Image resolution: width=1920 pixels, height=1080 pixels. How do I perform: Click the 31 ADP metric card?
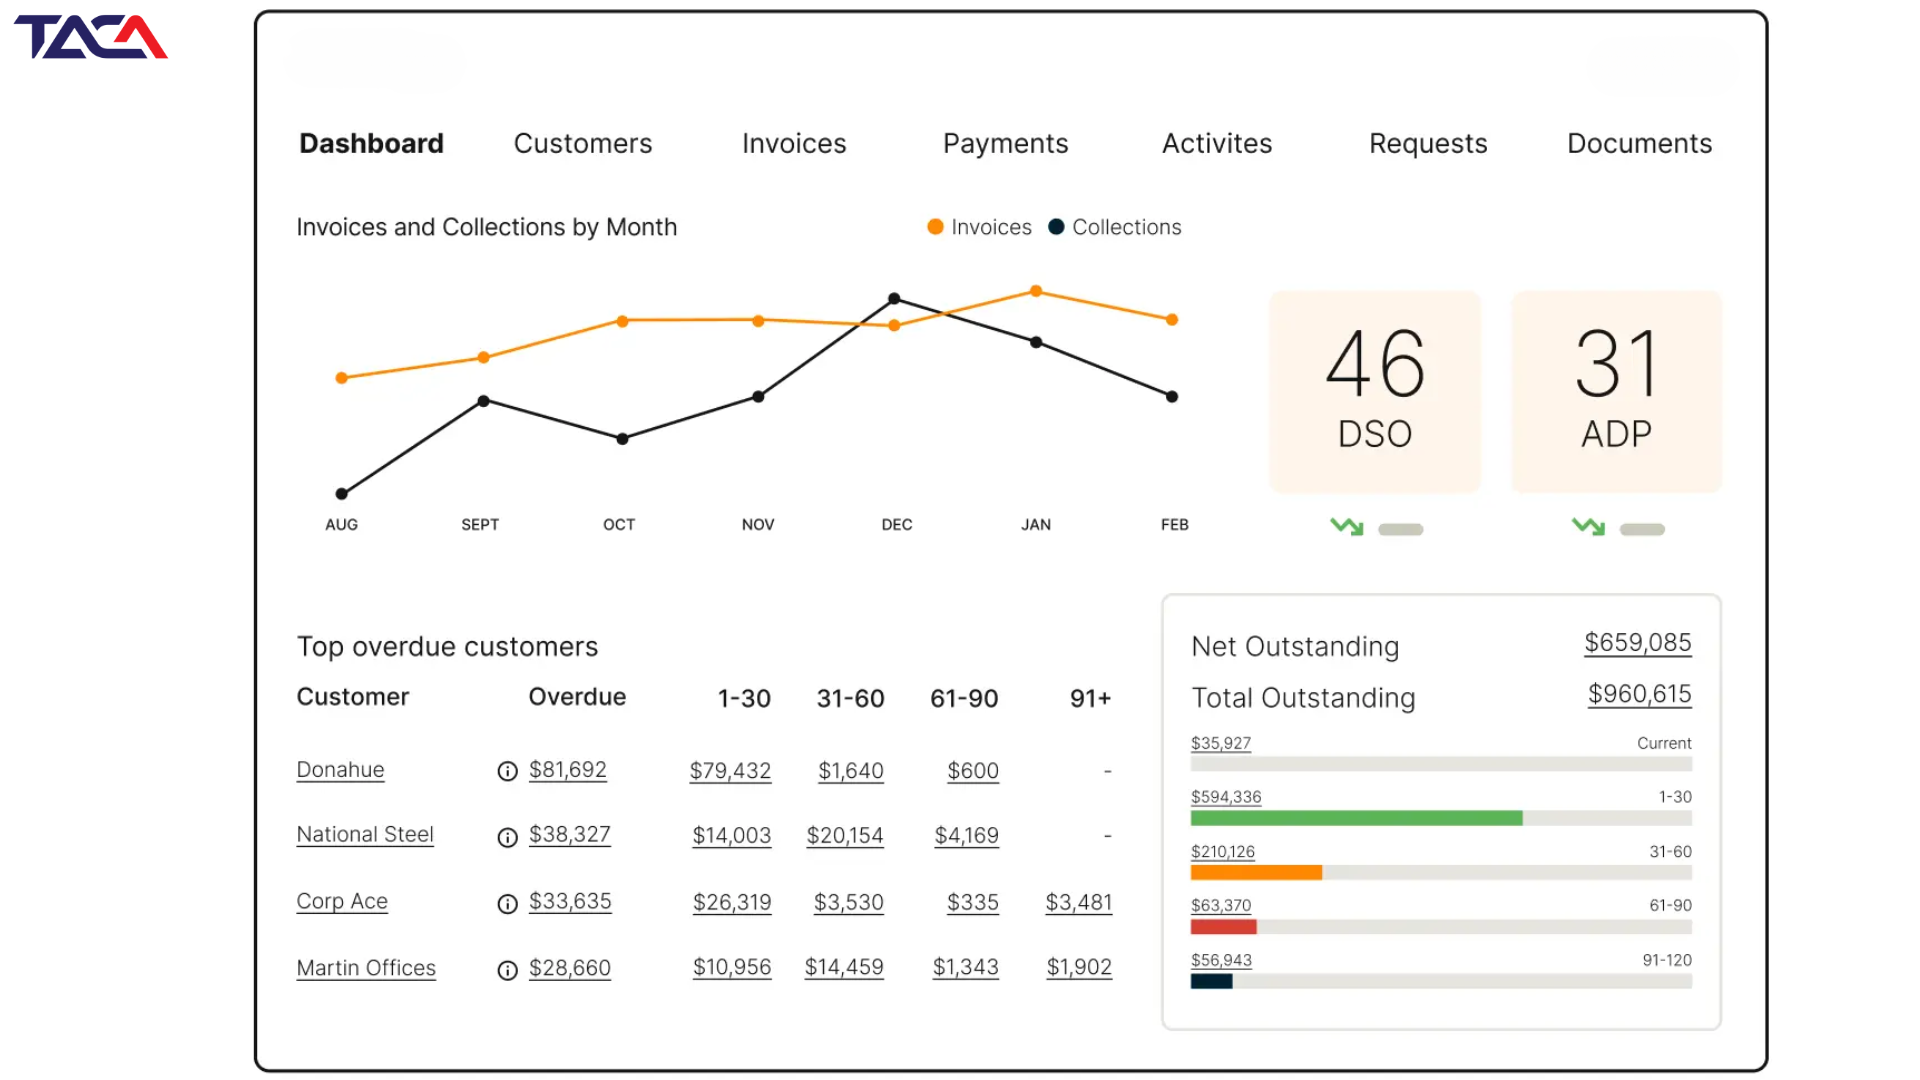point(1617,391)
